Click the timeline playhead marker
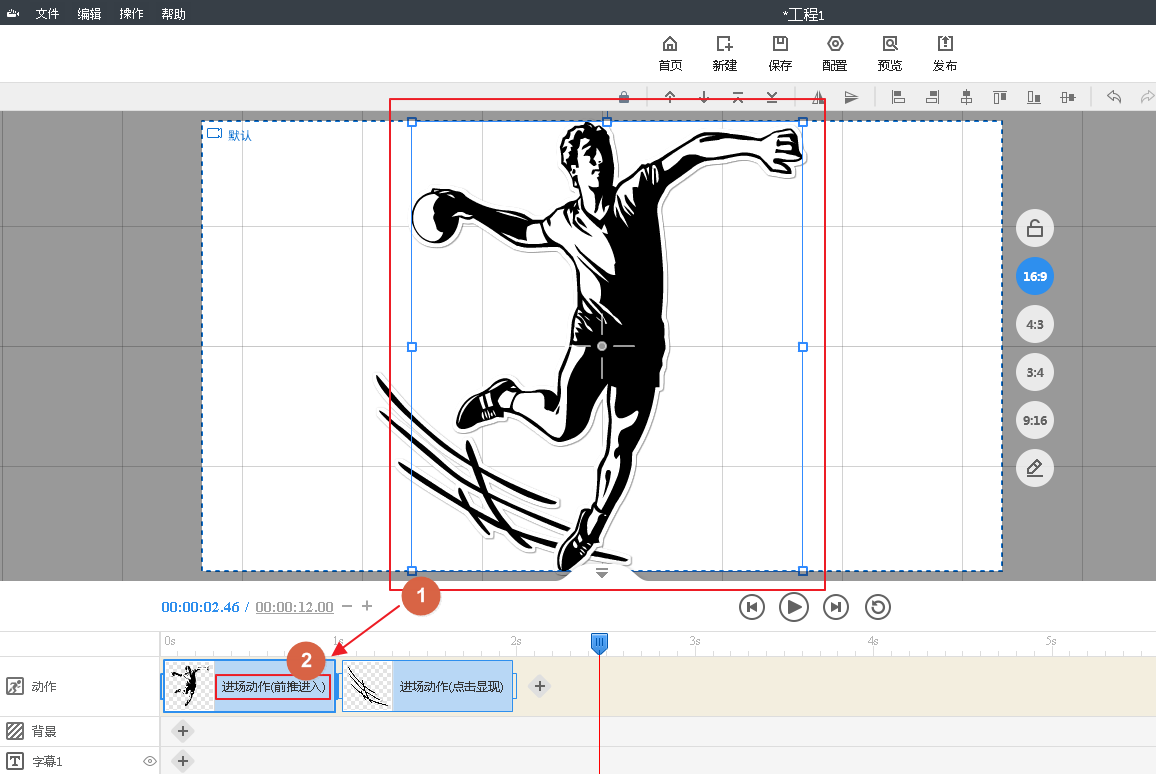The image size is (1156, 774). pyautogui.click(x=599, y=642)
